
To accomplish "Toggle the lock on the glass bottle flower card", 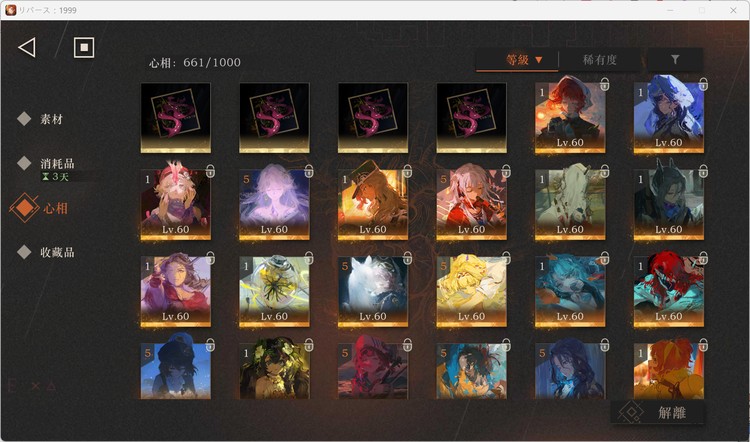I will click(309, 258).
